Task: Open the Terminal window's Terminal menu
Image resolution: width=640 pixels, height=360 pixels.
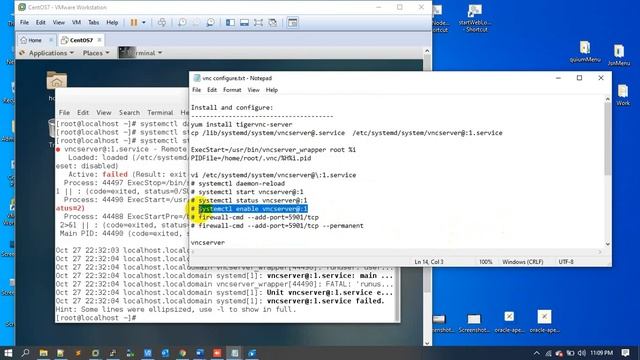Action: pos(160,113)
